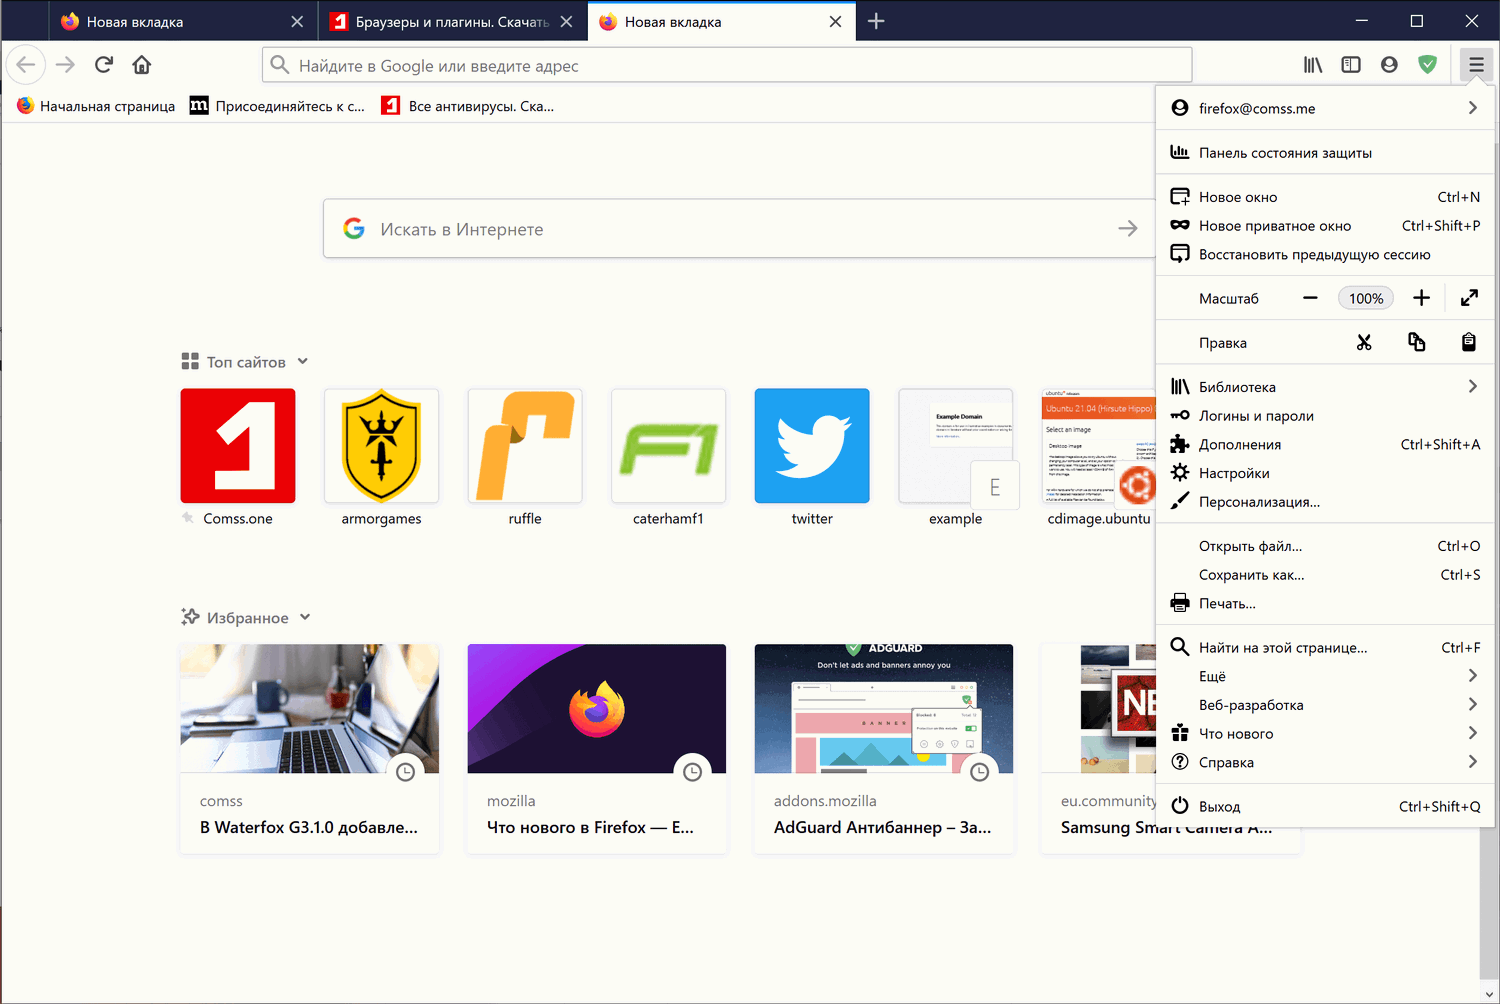
Task: Open the green shield extension icon
Action: (x=1428, y=65)
